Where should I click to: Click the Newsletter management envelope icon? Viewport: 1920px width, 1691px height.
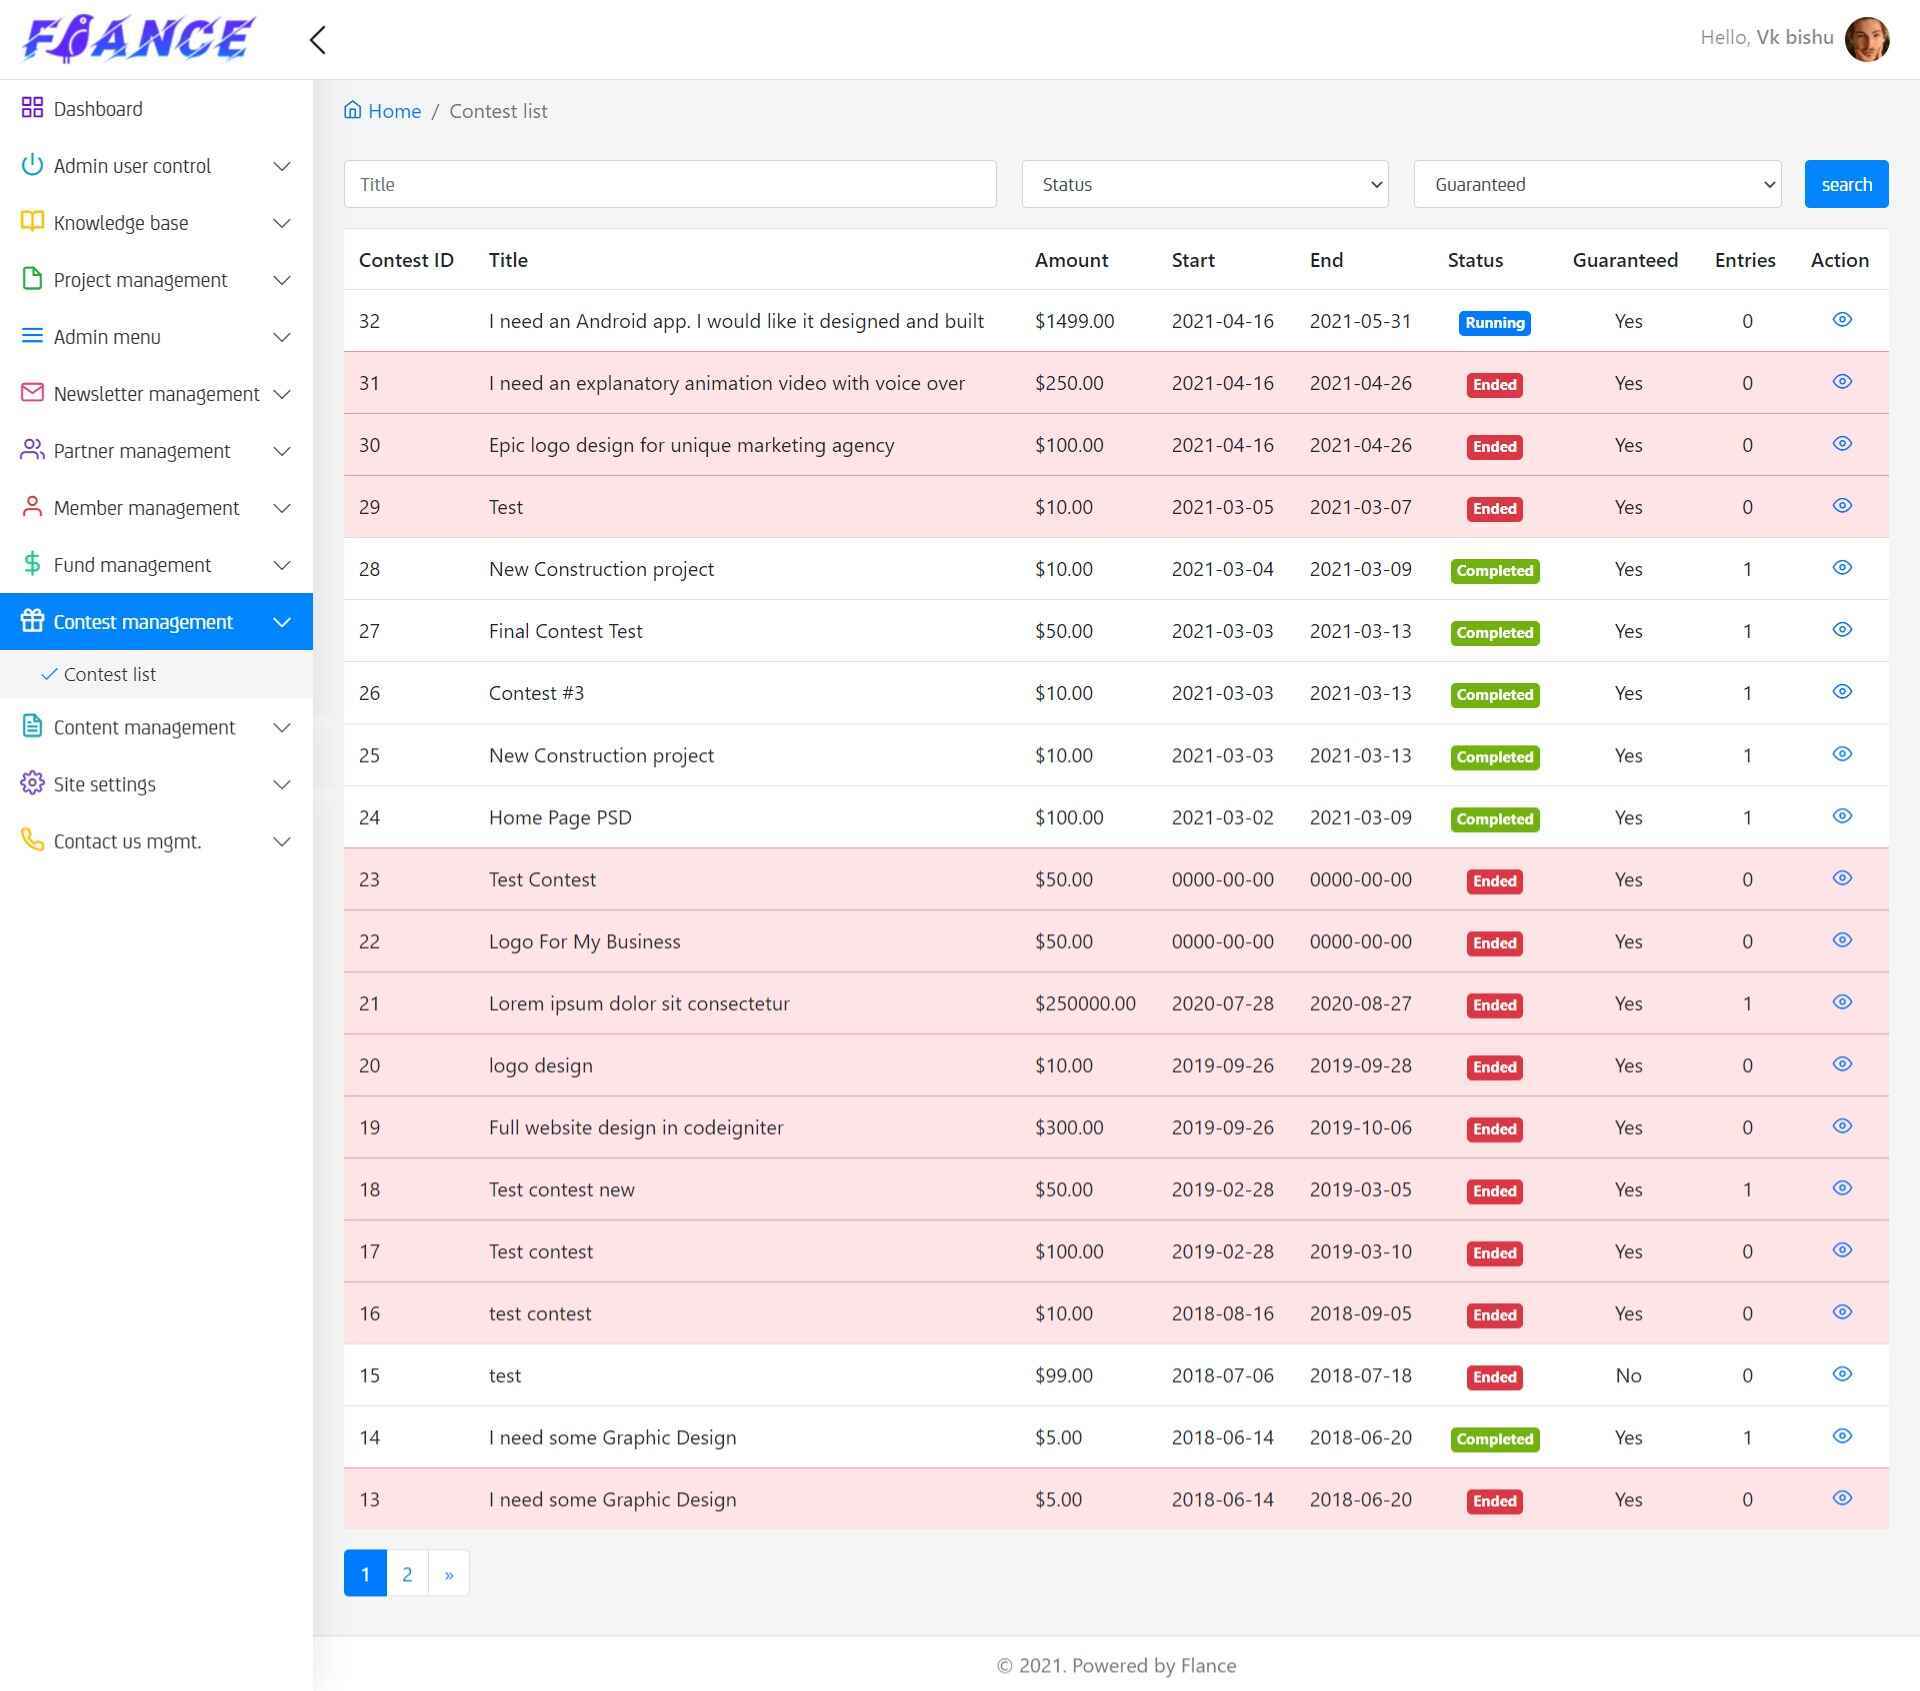pos(32,393)
